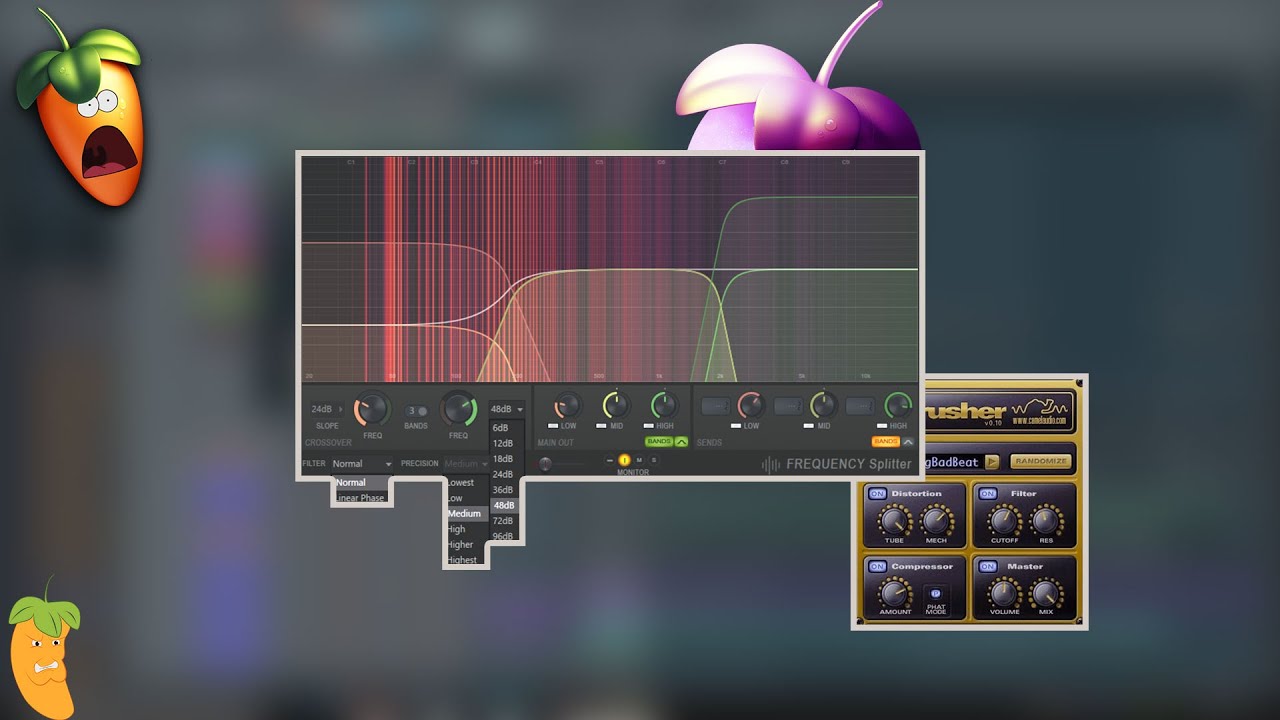This screenshot has width=1280, height=720.
Task: Choose highlighted 48dB in the slope list
Action: [x=503, y=505]
